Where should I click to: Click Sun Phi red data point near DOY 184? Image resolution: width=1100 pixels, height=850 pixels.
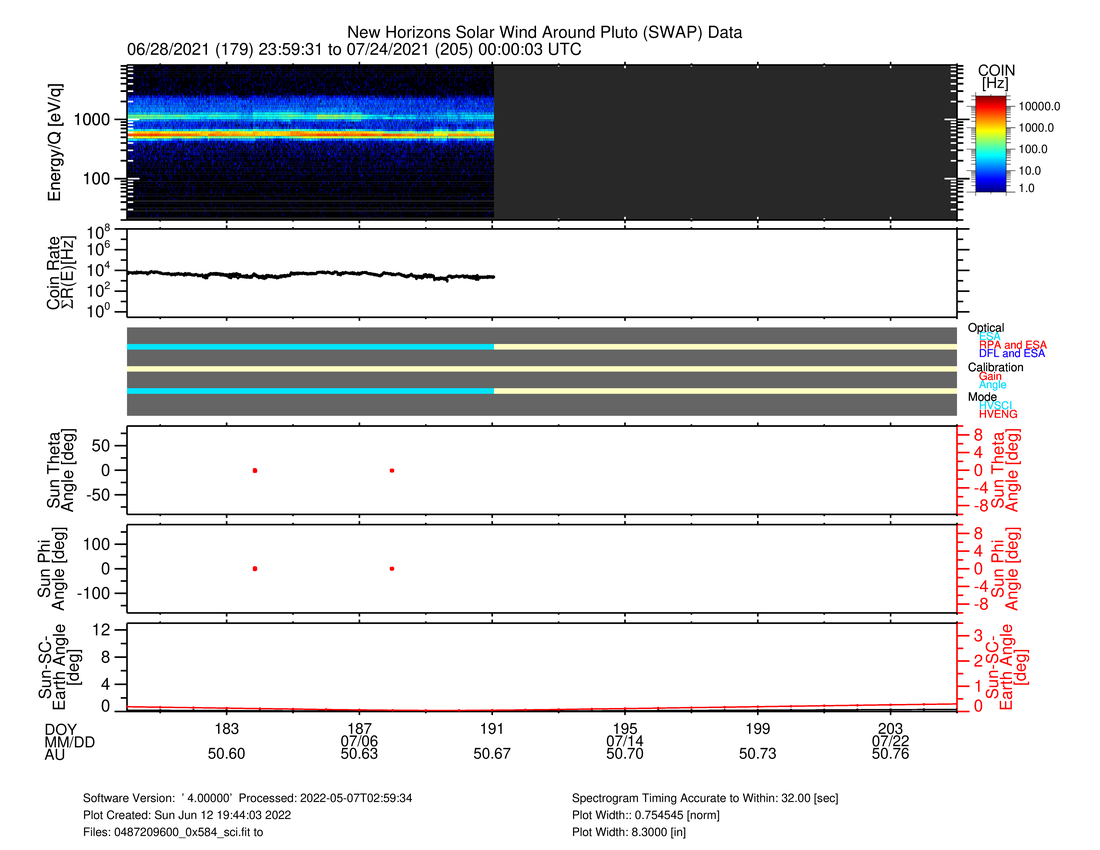click(255, 568)
